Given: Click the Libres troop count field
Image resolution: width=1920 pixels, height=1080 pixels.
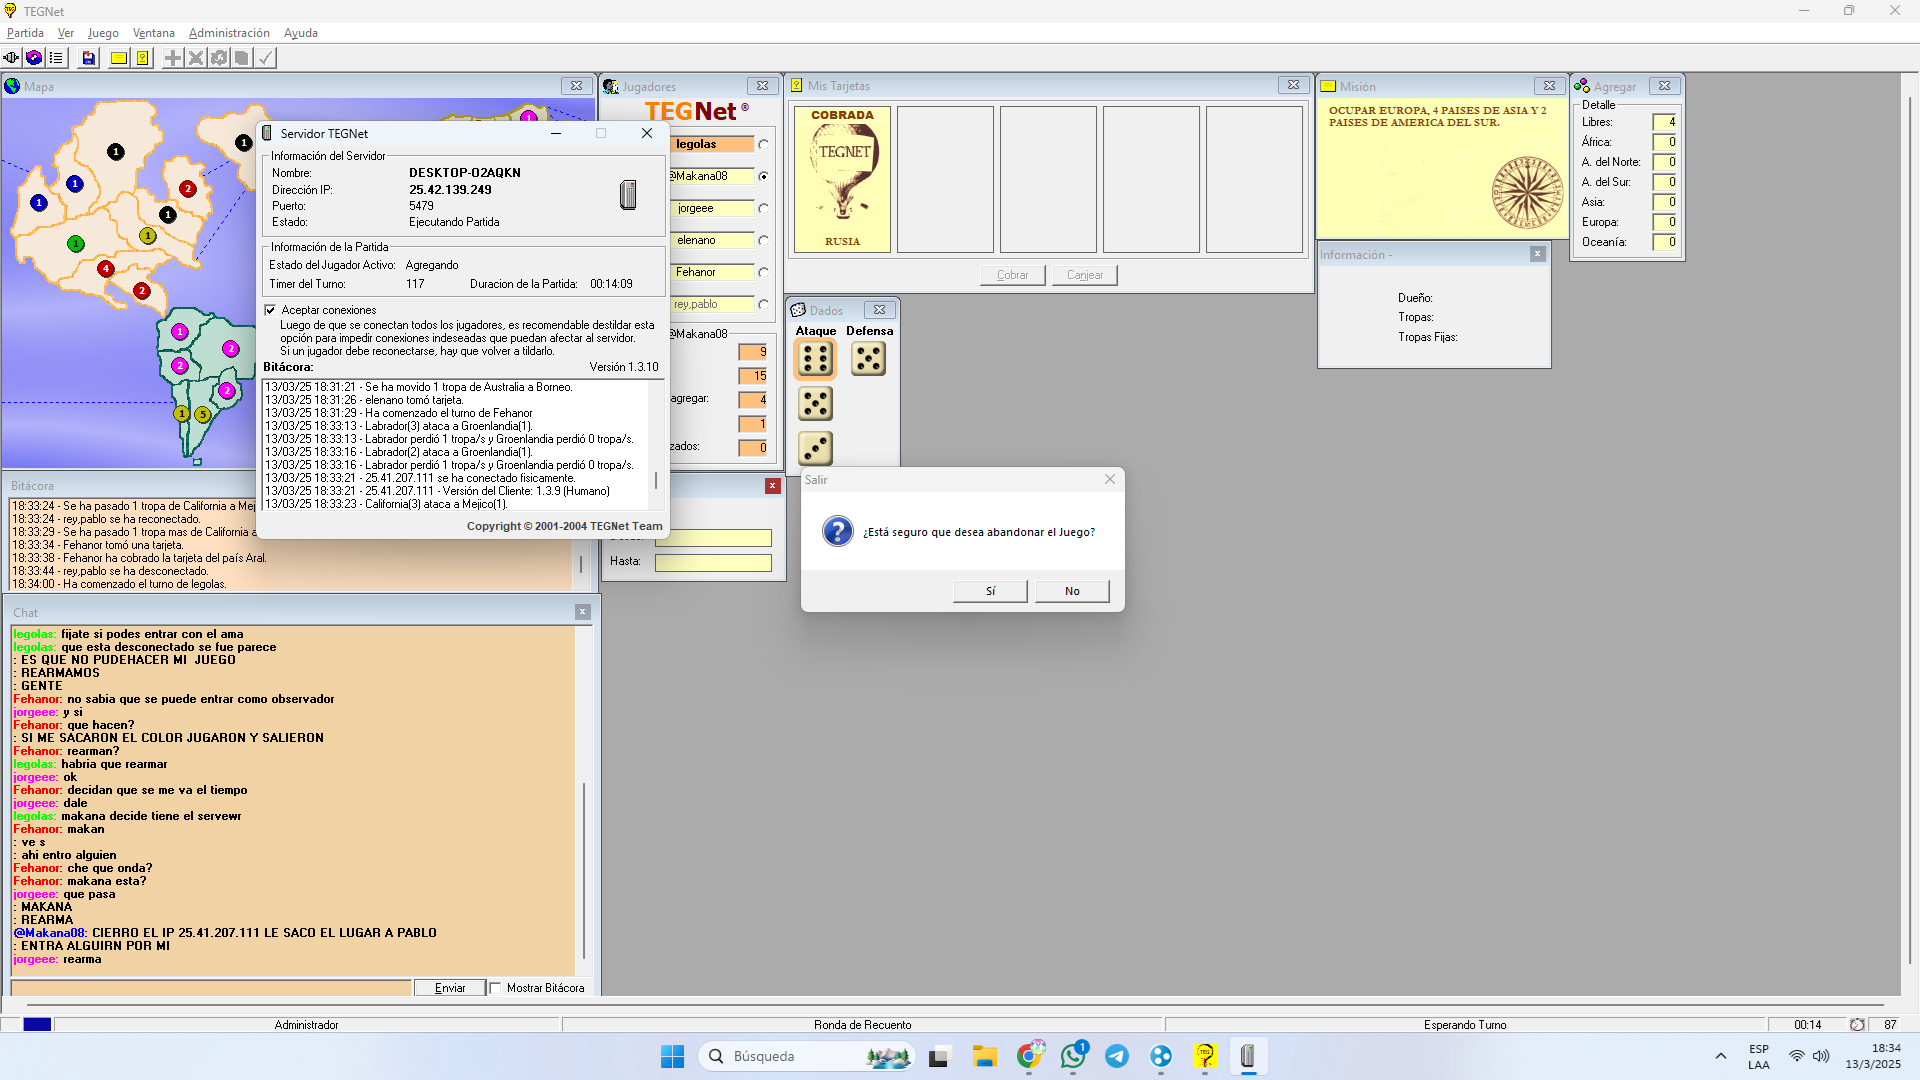Looking at the screenshot, I should [x=1664, y=122].
